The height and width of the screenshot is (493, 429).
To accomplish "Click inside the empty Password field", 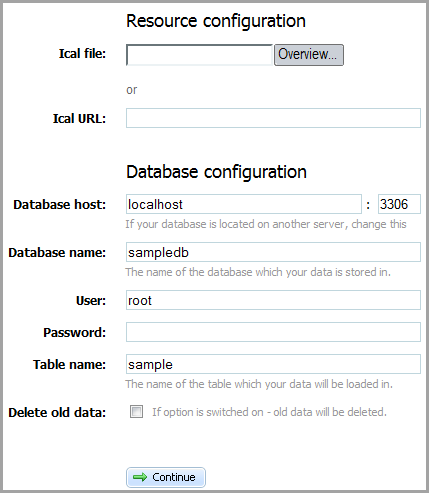I will (273, 332).
